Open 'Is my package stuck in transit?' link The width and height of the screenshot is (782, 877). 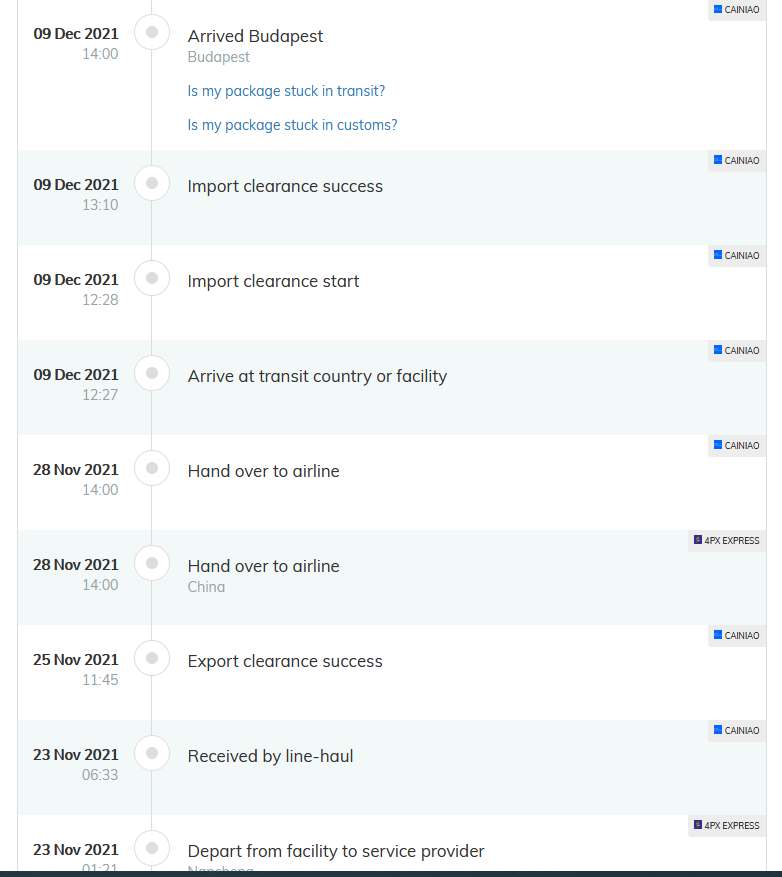click(x=286, y=91)
